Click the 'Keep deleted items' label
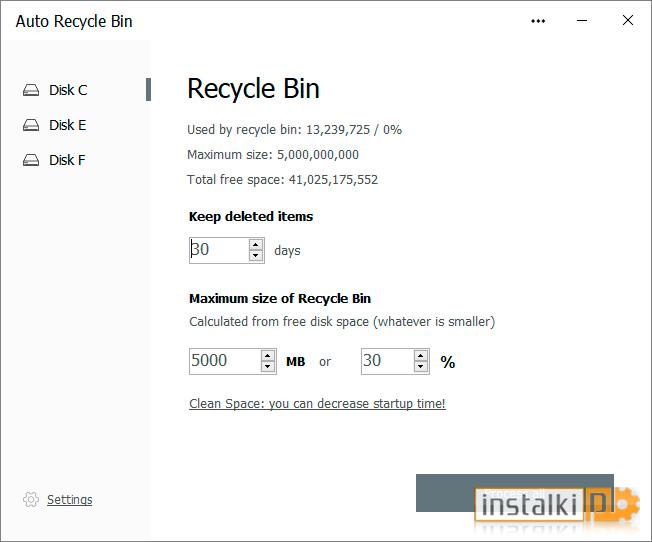The height and width of the screenshot is (542, 652). coord(251,216)
